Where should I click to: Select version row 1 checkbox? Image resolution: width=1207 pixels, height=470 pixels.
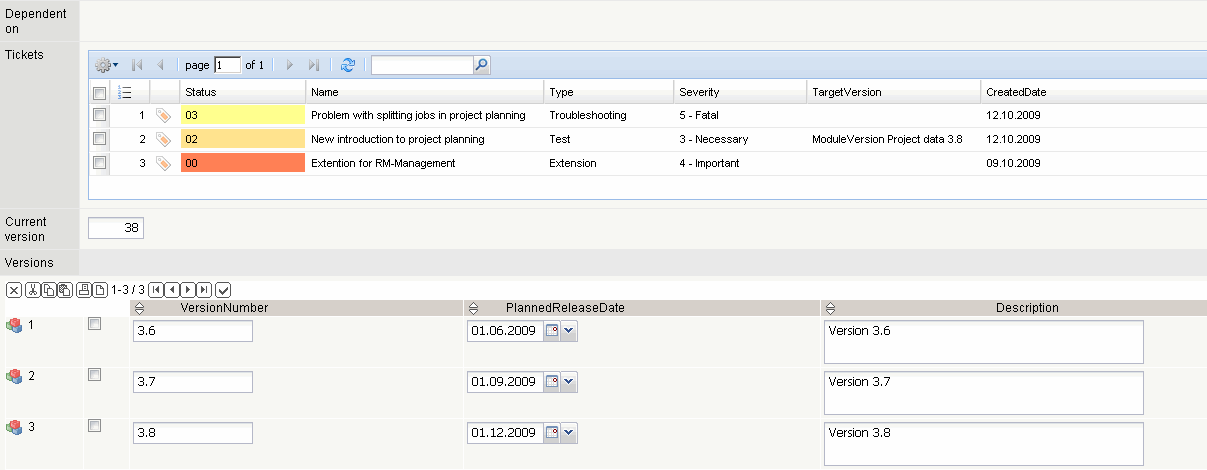[x=94, y=324]
